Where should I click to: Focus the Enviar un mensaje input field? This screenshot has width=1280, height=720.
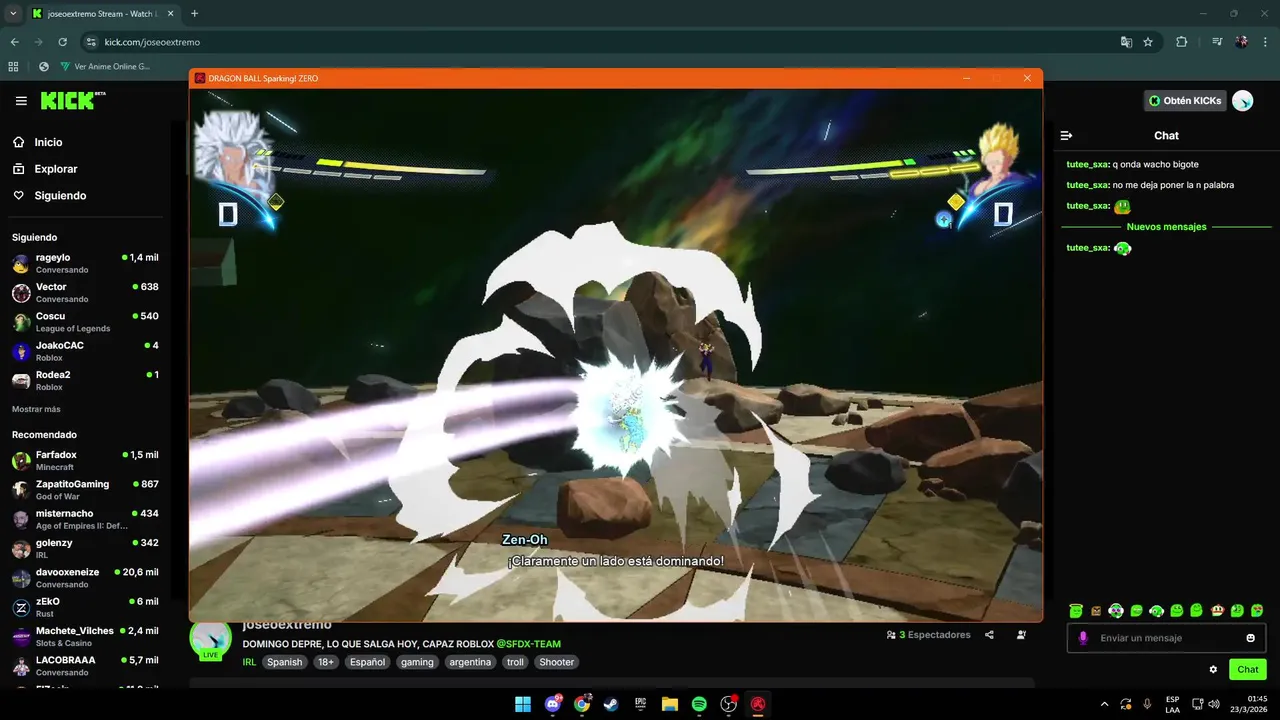tap(1166, 638)
